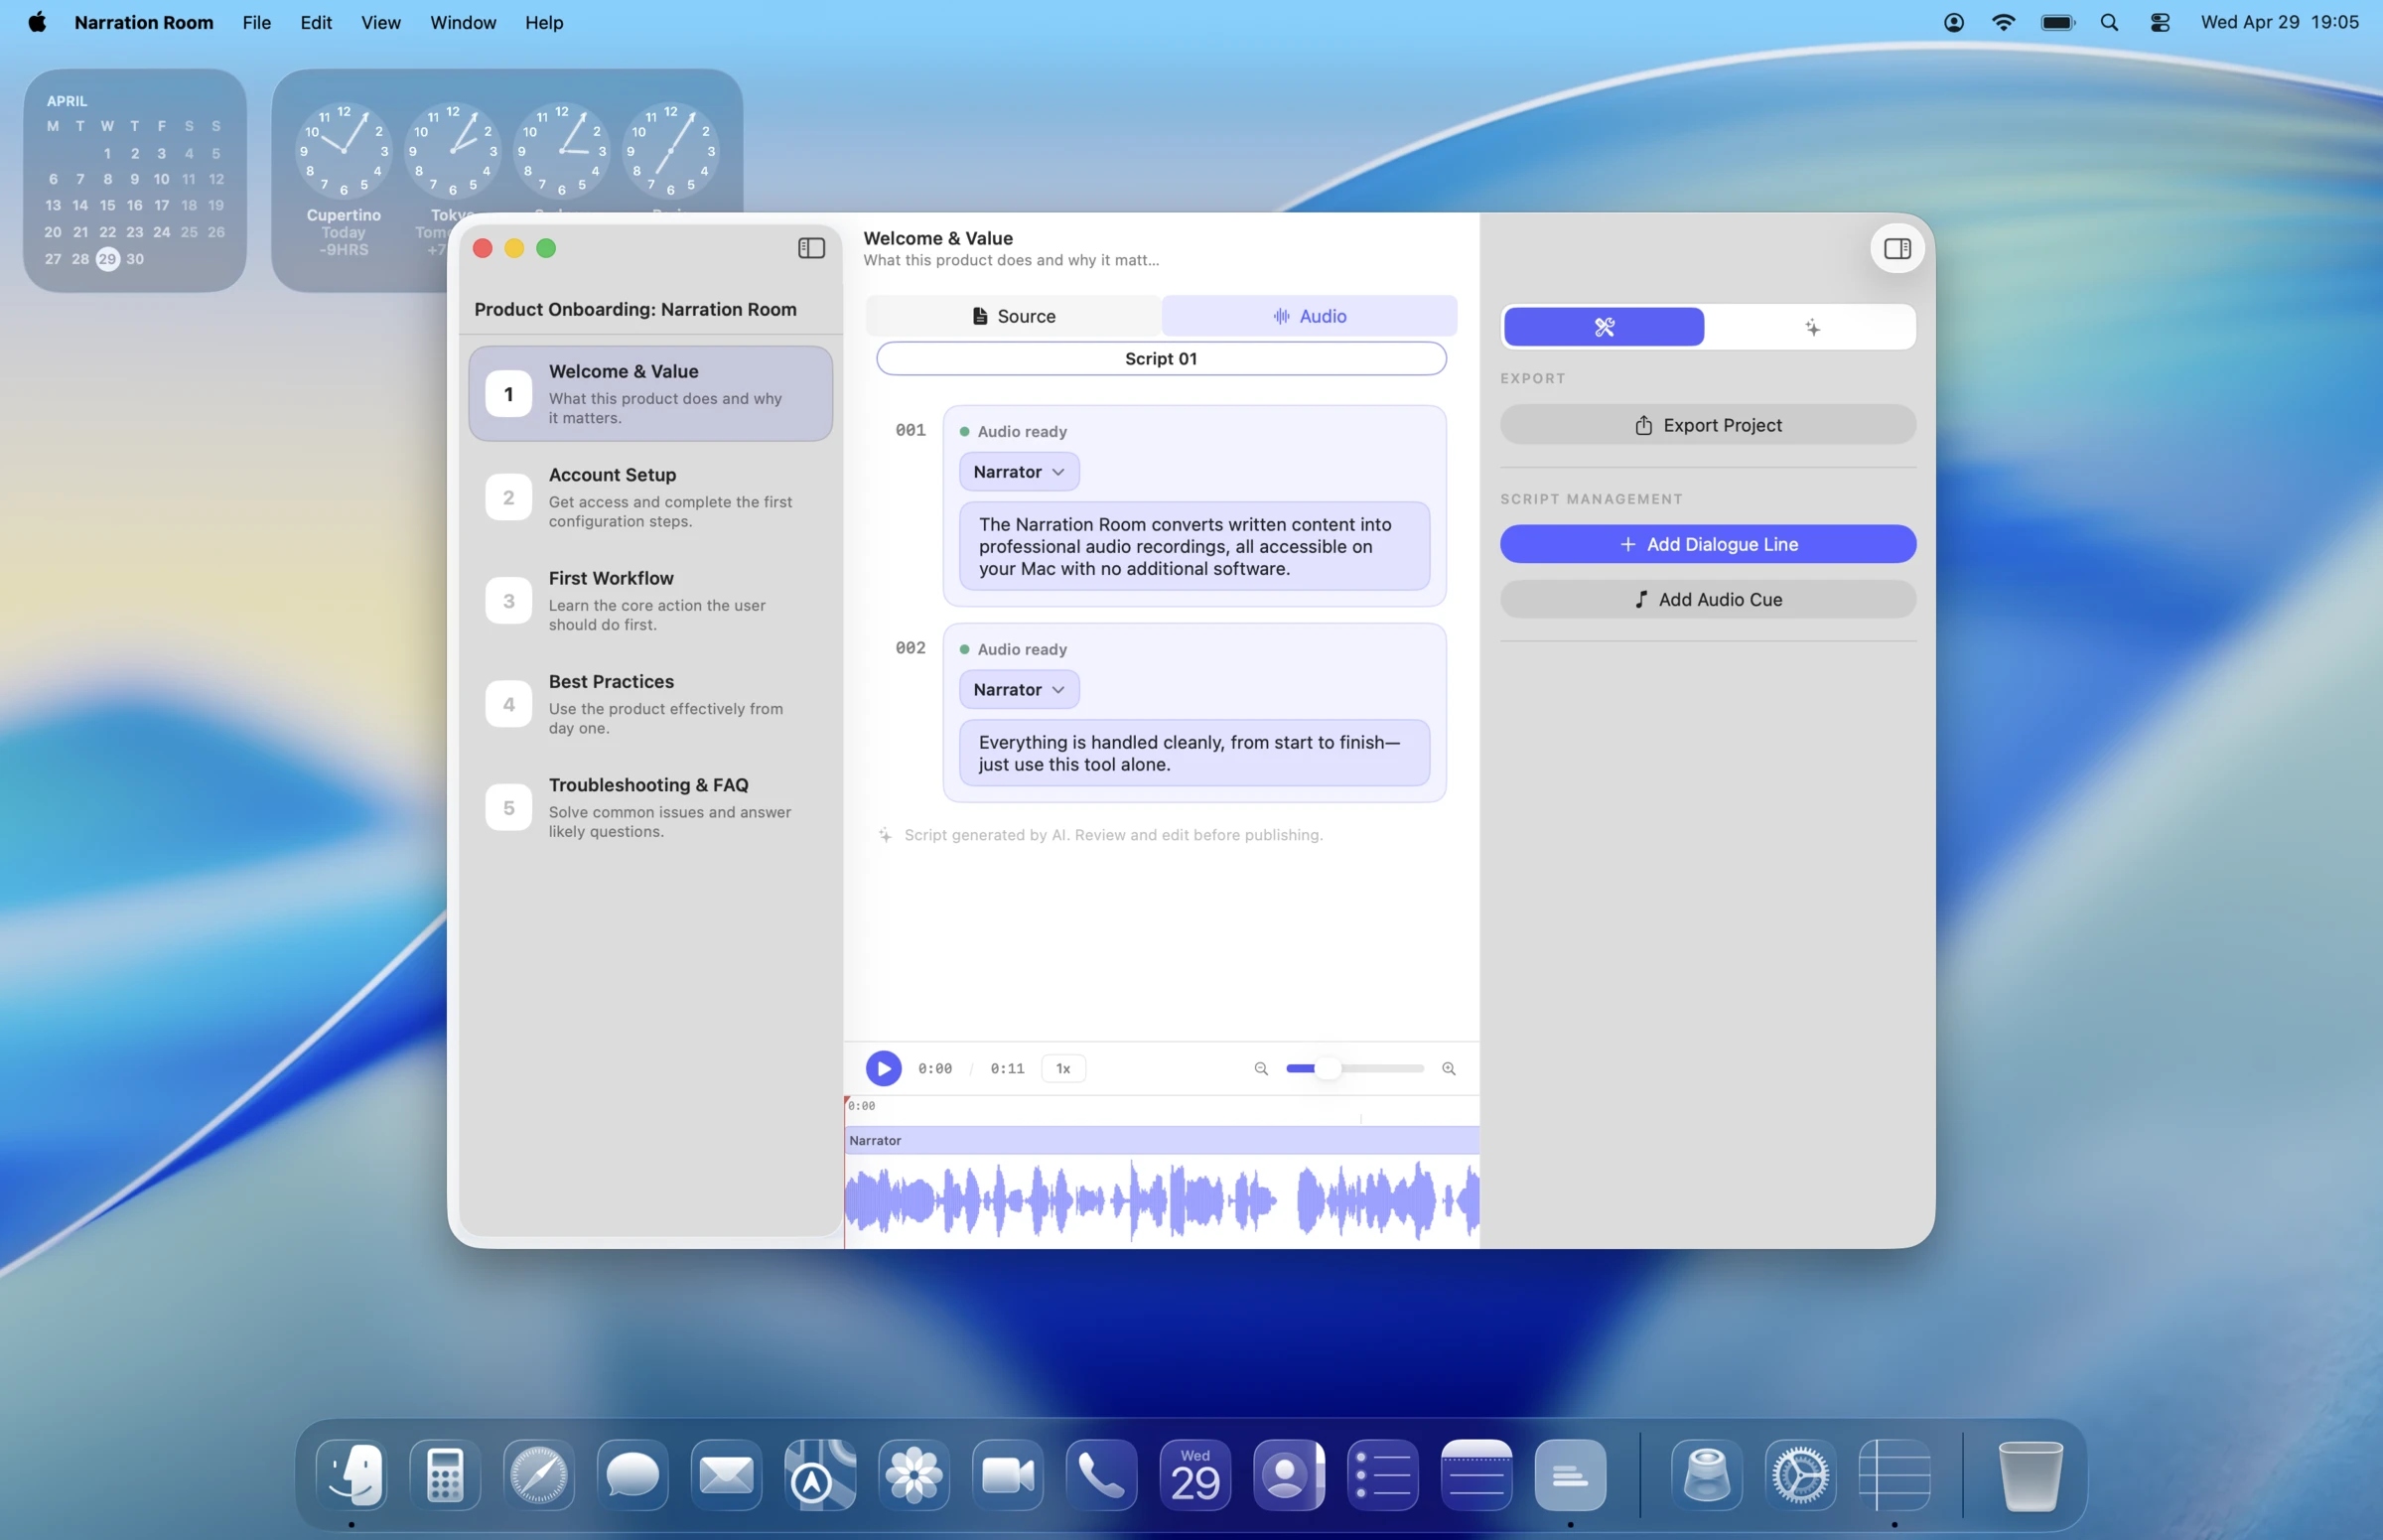
Task: Open the View menu
Action: tap(381, 22)
